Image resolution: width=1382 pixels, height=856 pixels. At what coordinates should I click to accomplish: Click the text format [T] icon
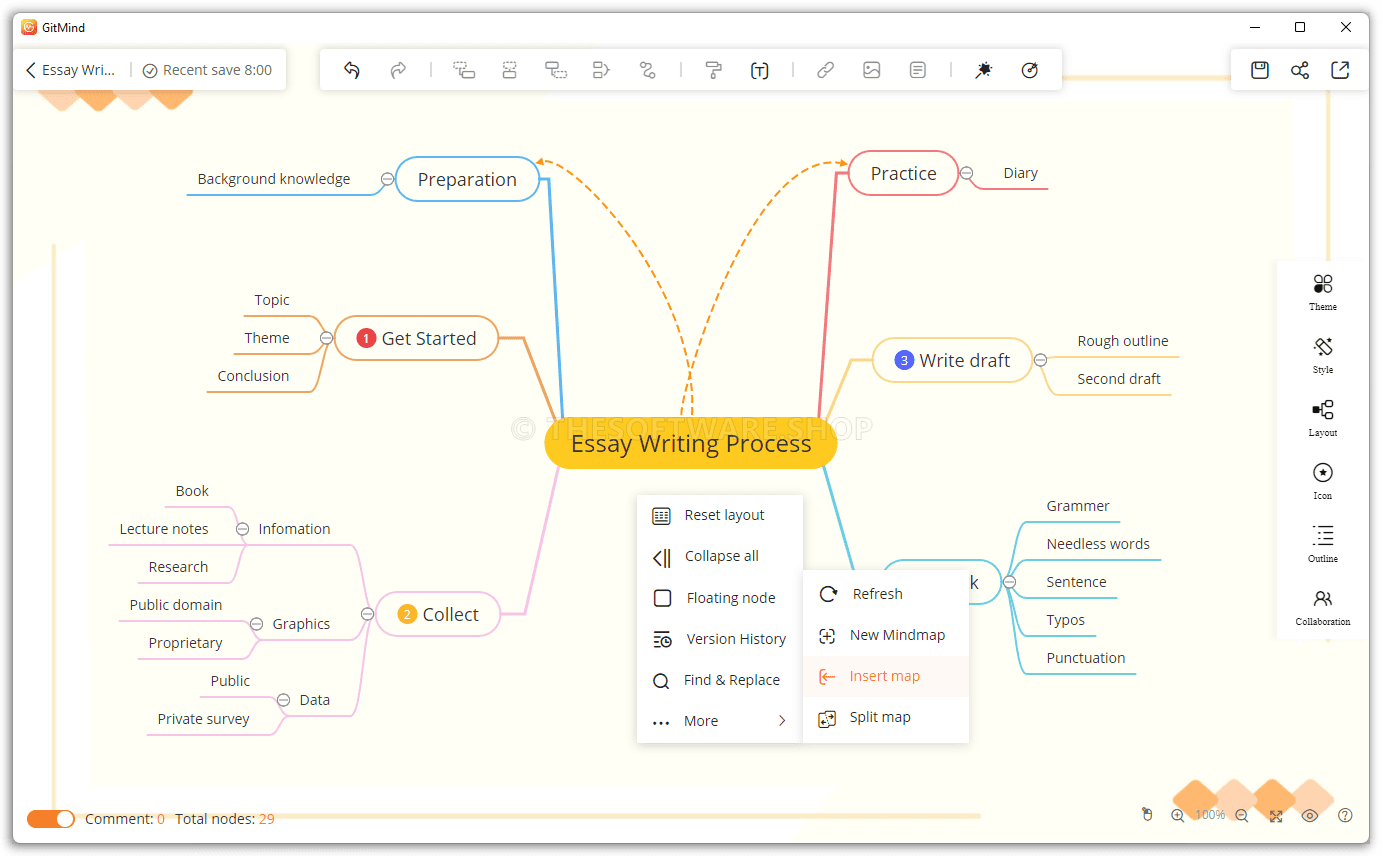[760, 70]
